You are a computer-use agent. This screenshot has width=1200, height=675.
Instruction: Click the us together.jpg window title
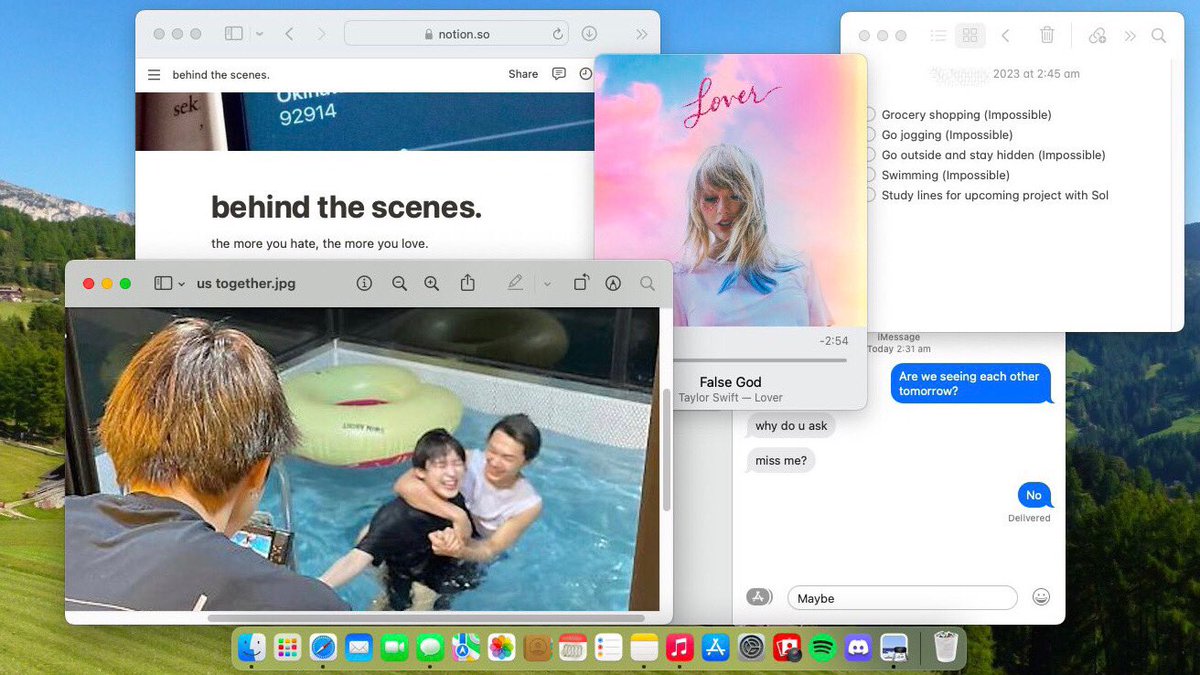click(x=246, y=283)
